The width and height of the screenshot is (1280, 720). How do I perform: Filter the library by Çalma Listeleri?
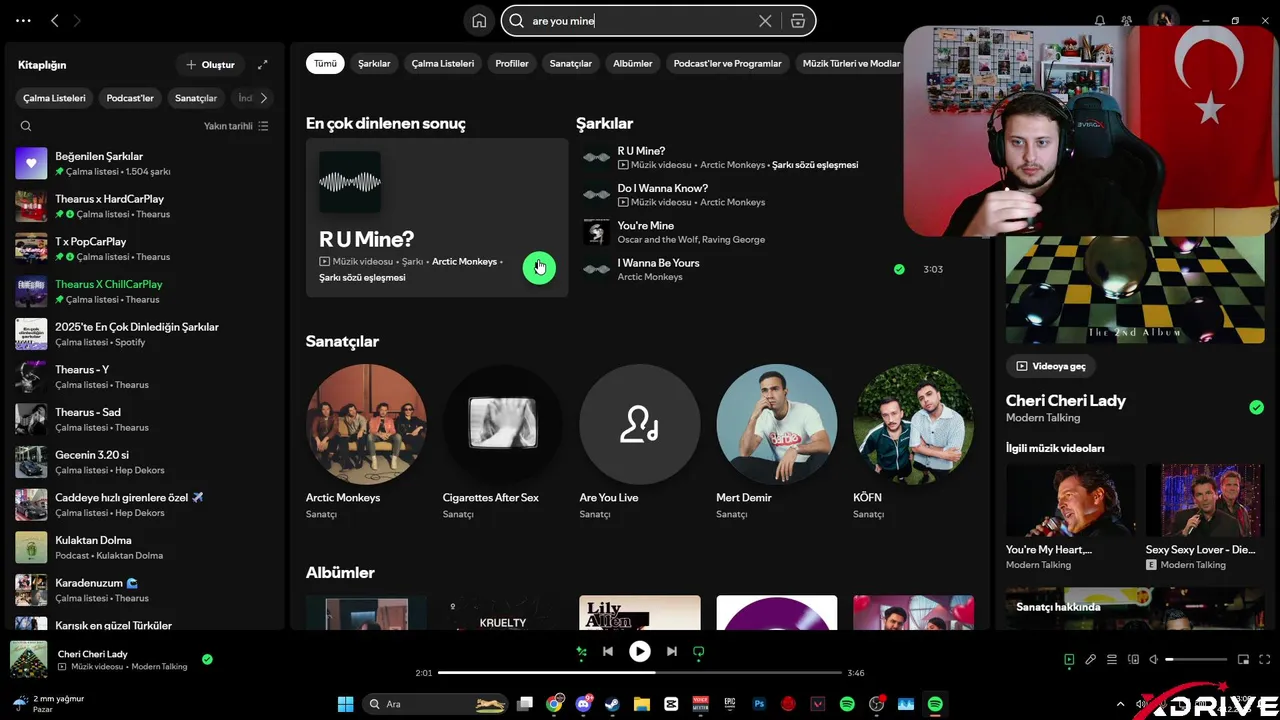pos(55,98)
